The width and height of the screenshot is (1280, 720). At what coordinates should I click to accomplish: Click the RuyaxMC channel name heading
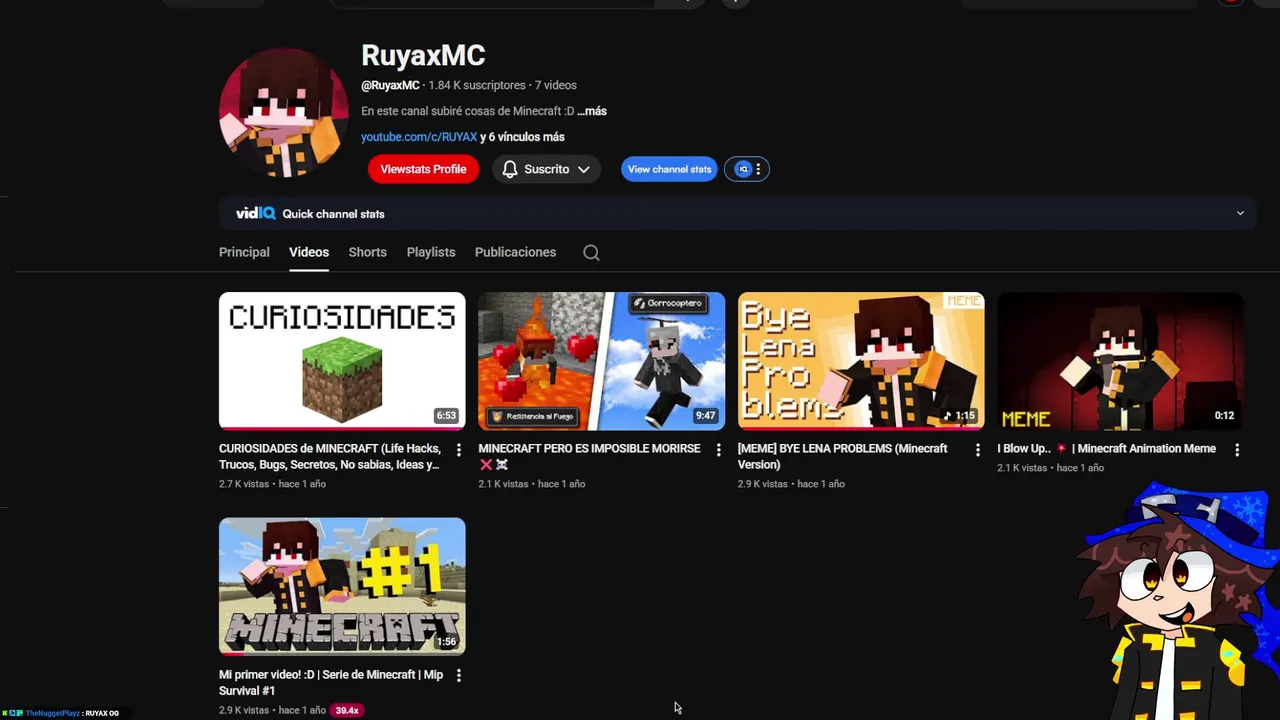point(423,55)
